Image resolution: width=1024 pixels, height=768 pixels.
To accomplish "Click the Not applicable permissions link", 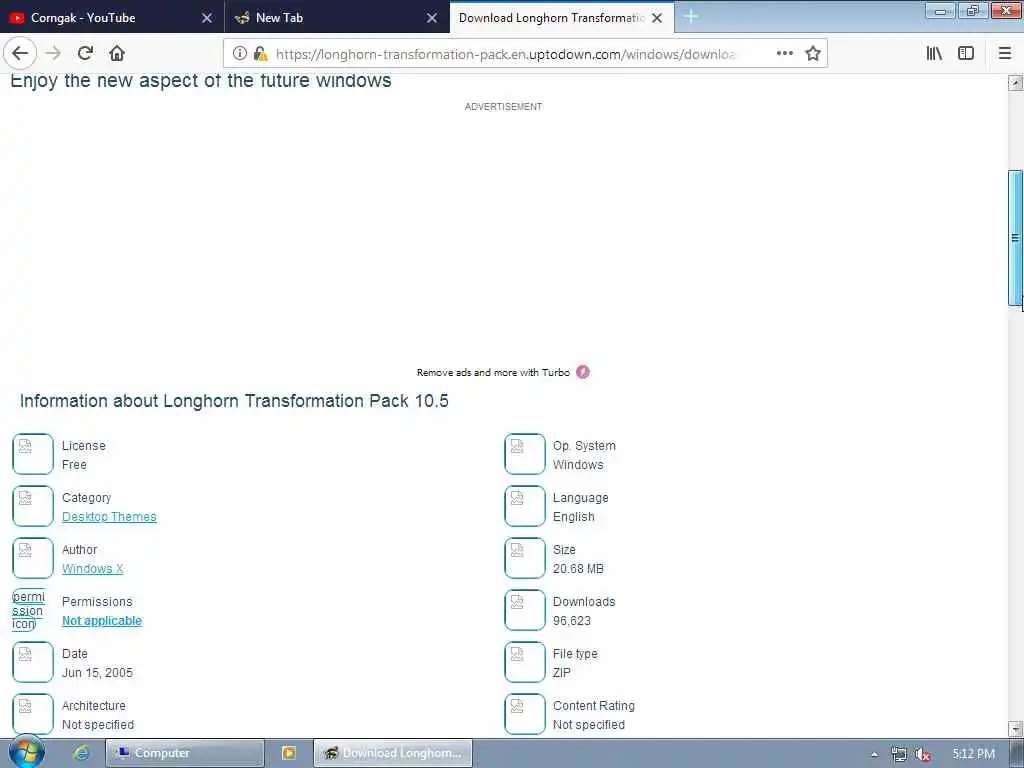I will click(x=102, y=620).
